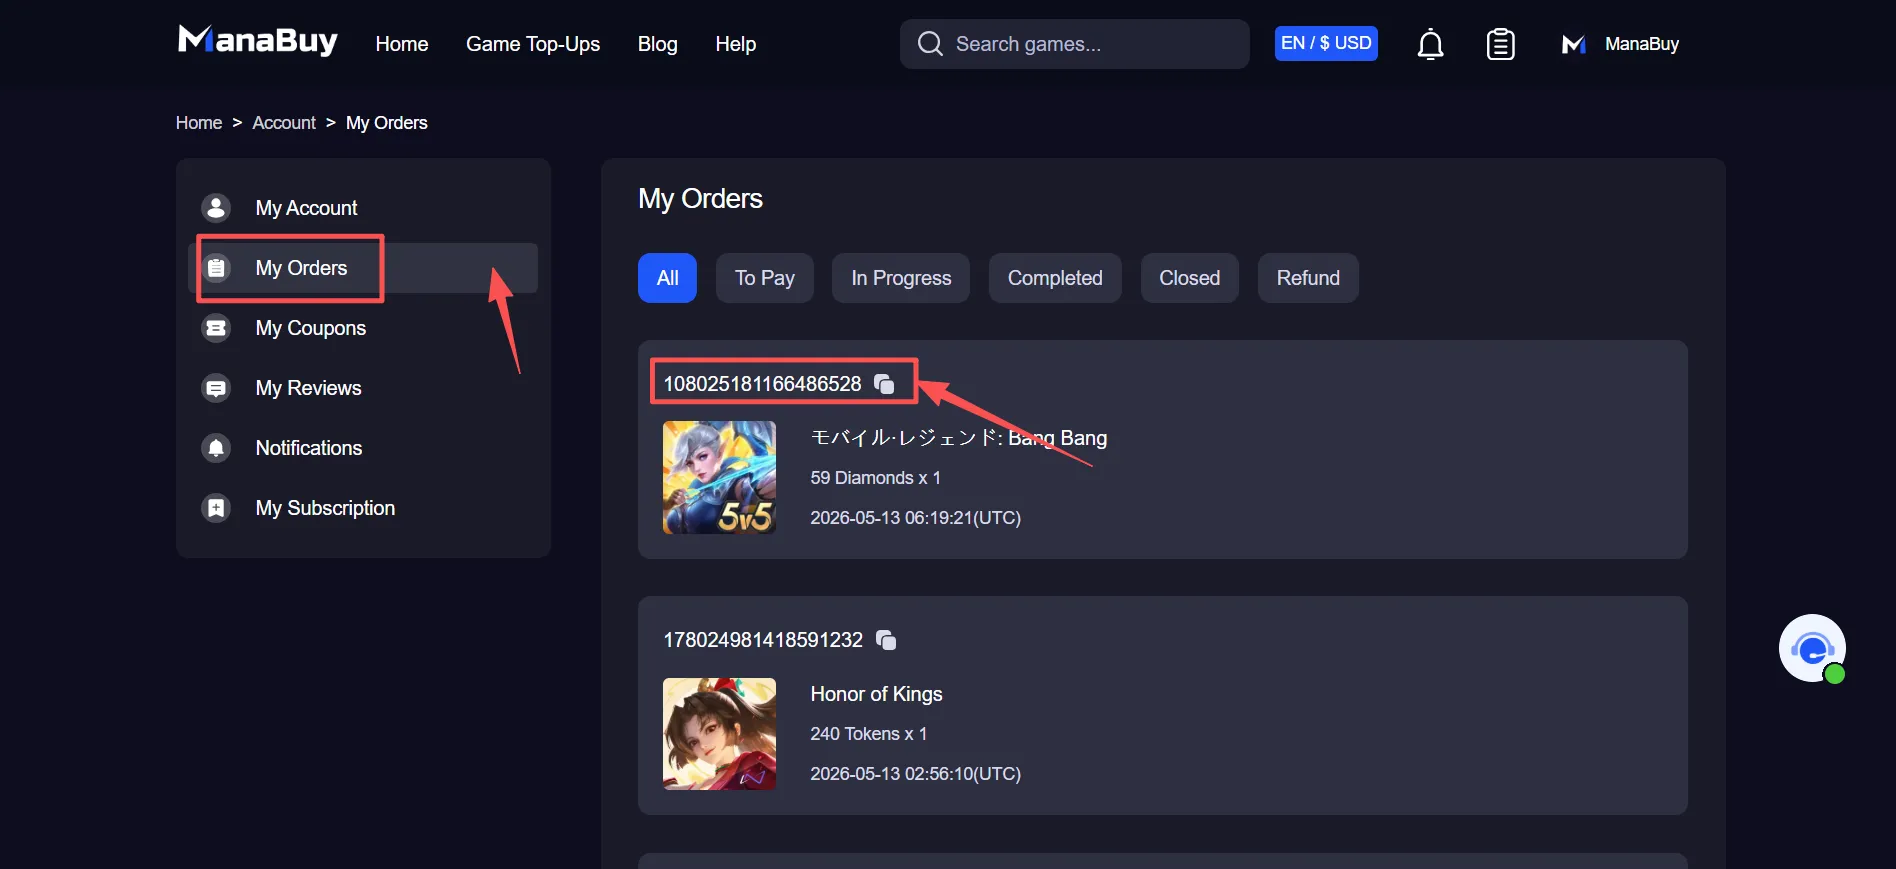Go to Home in the top navigation

(x=402, y=44)
